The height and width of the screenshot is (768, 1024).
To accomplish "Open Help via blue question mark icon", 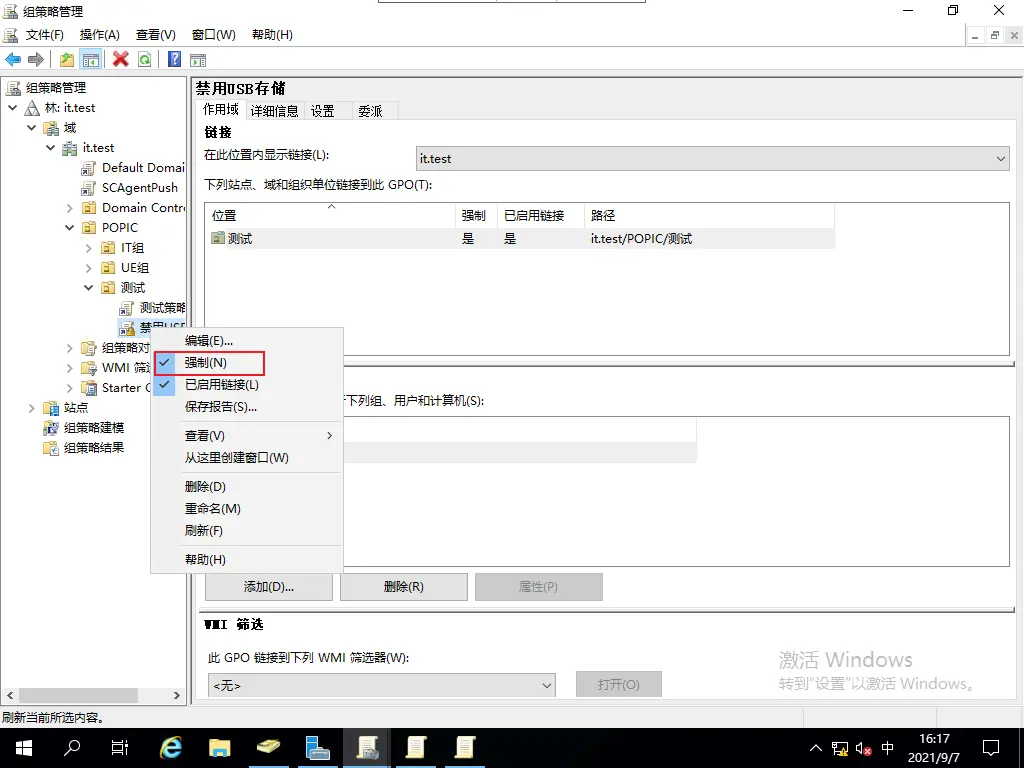I will 174,59.
